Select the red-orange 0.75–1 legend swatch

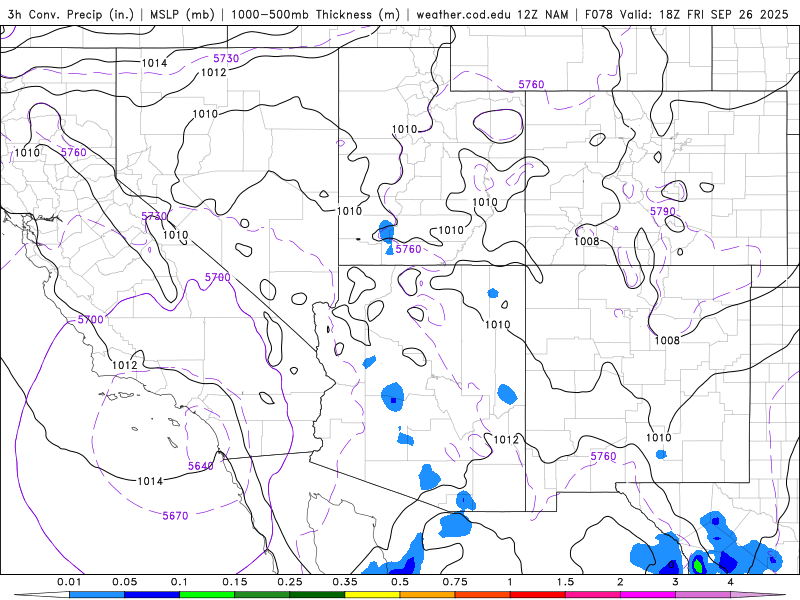pyautogui.click(x=483, y=595)
